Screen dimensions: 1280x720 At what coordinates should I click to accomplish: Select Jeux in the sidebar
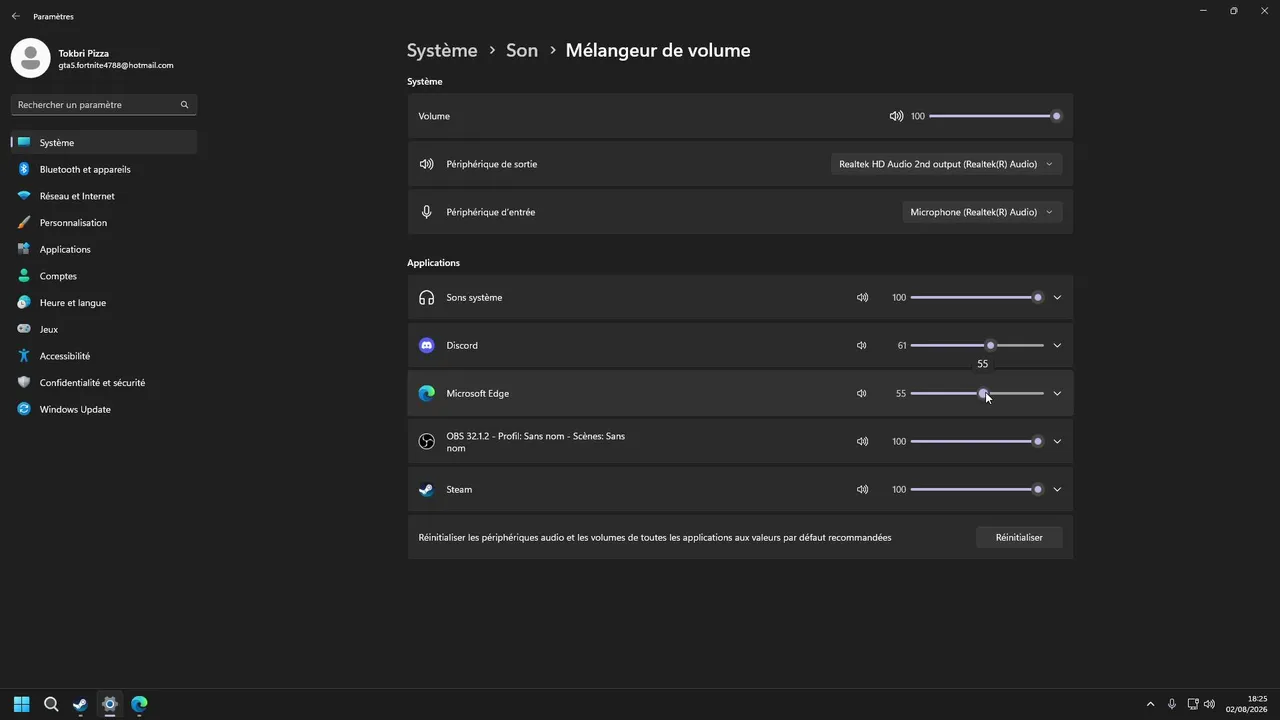pos(104,329)
